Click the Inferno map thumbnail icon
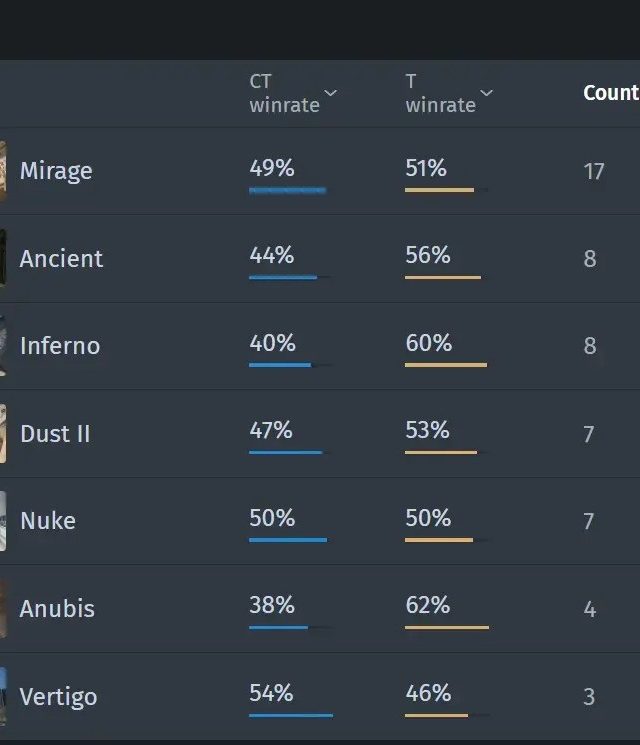Viewport: 640px width, 745px height. point(3,346)
